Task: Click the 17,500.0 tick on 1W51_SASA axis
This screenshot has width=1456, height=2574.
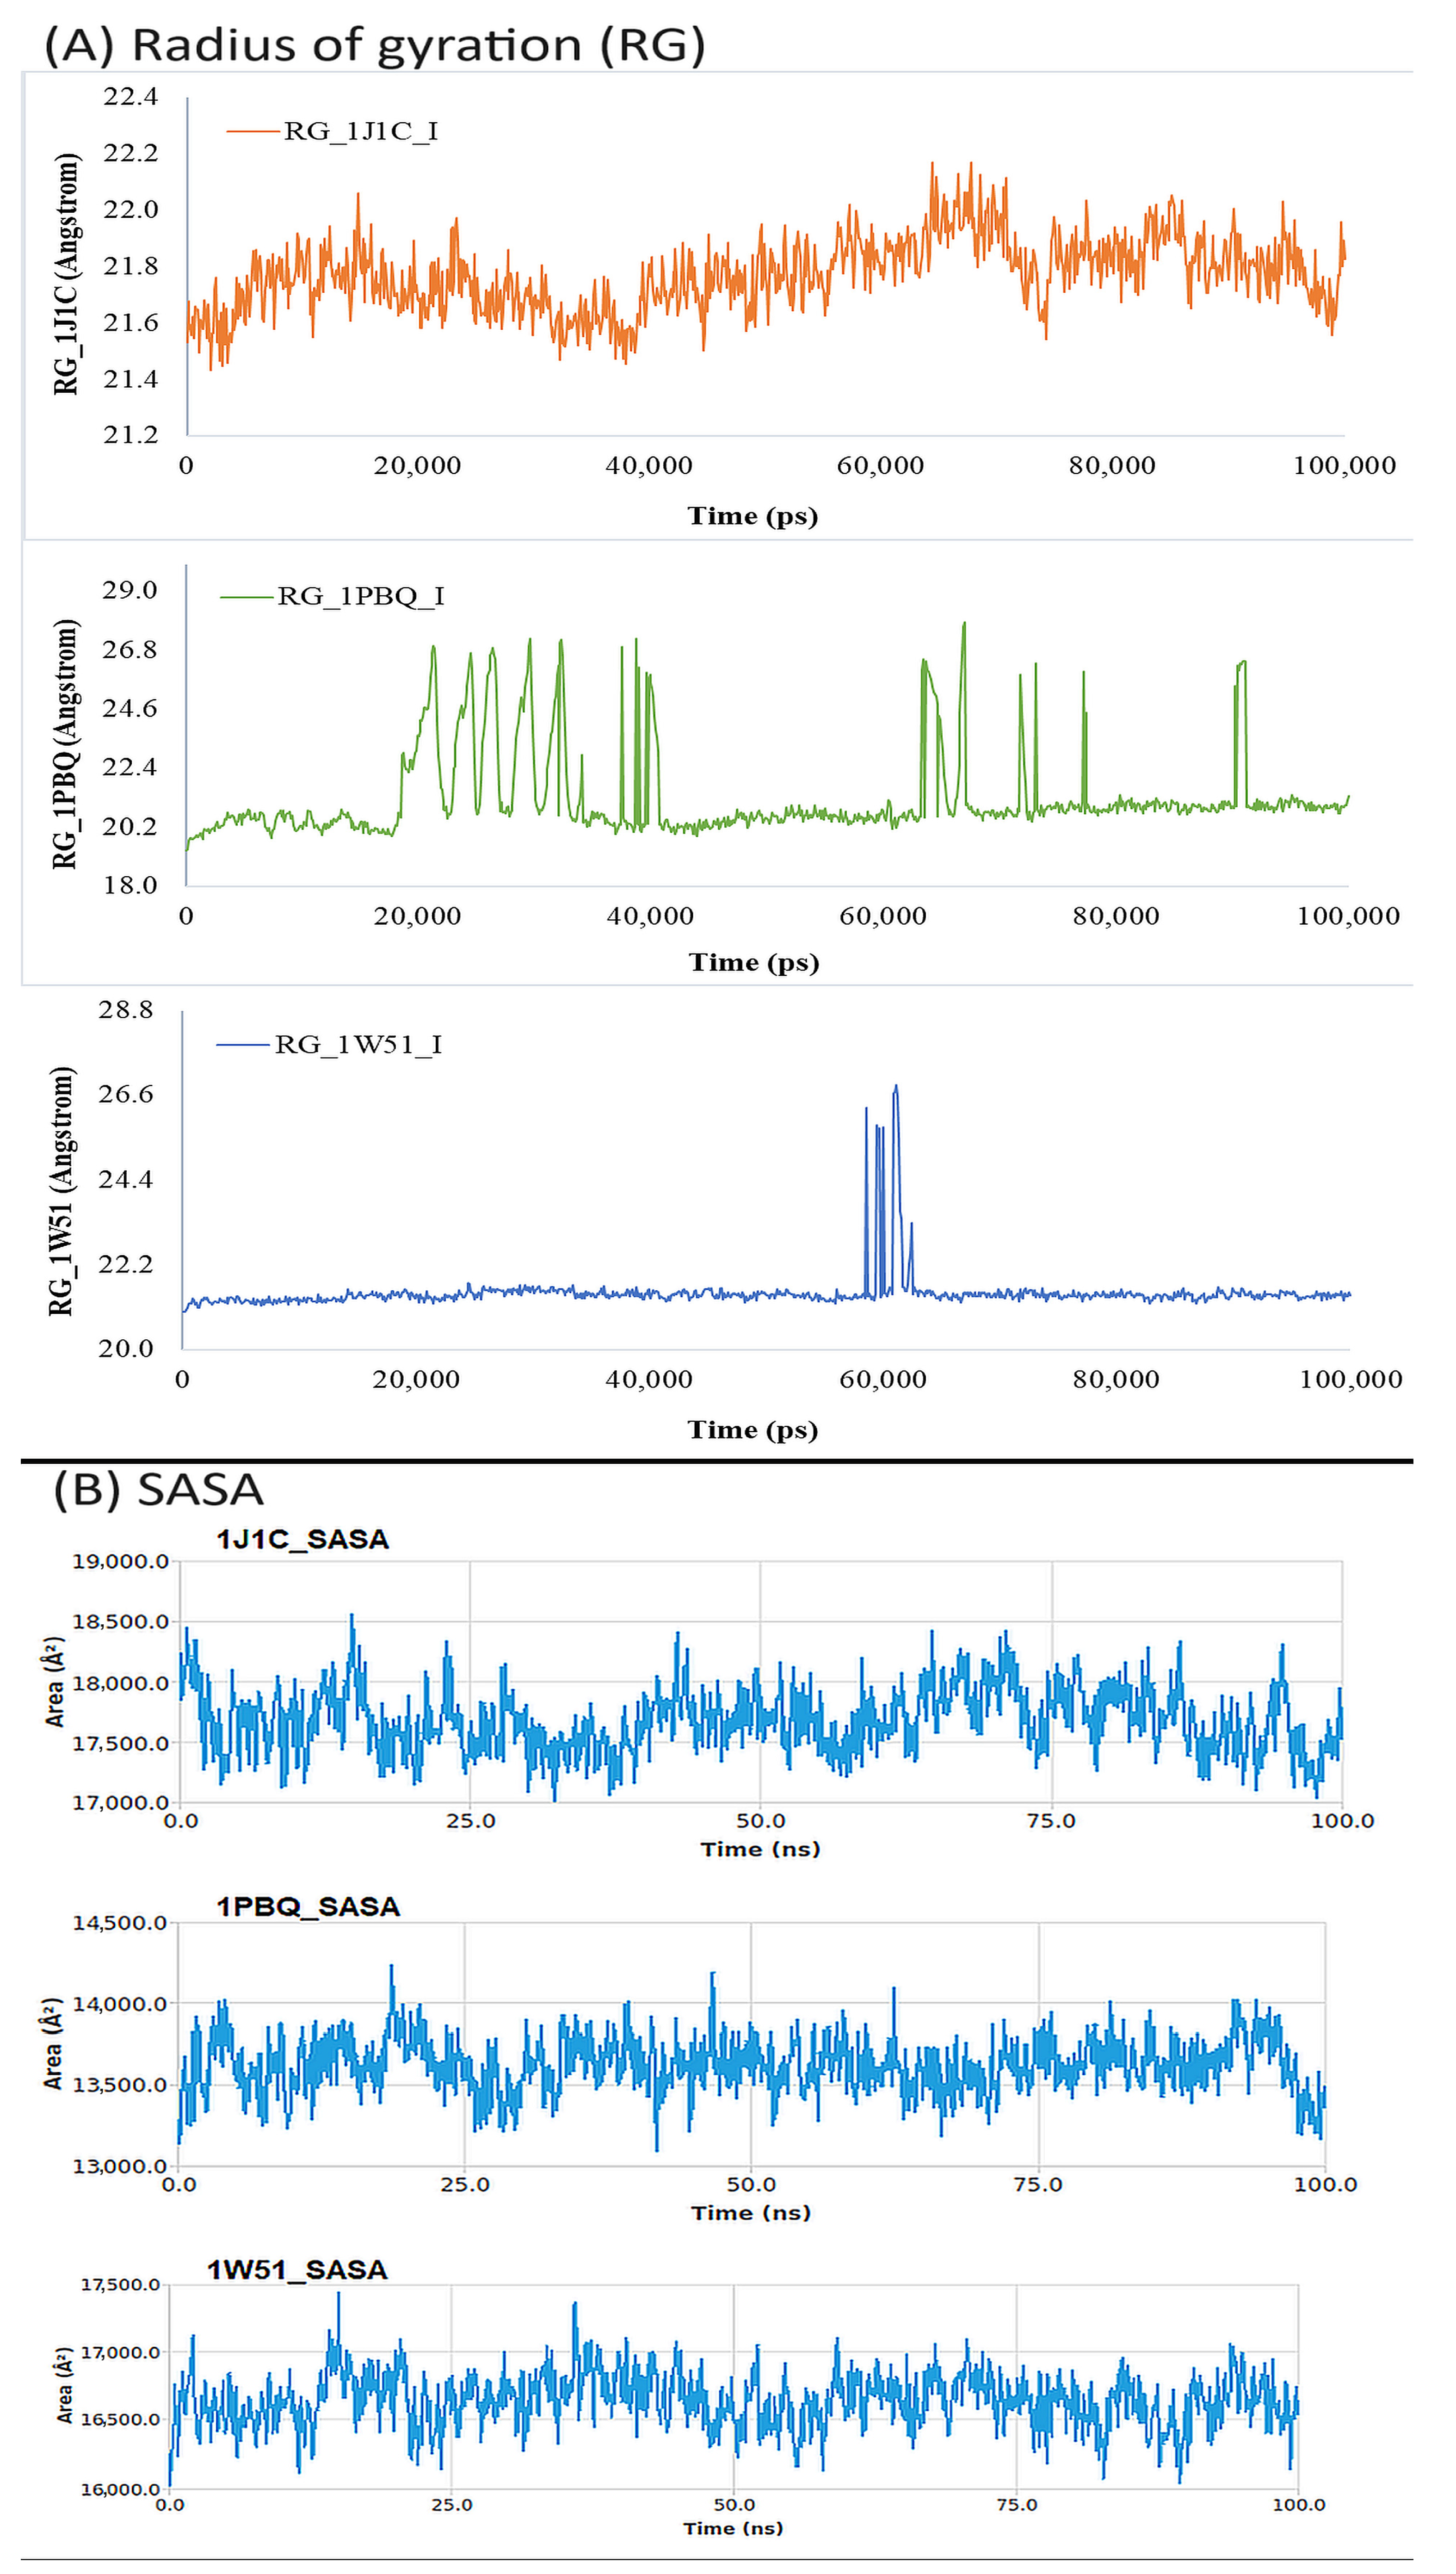Action: pos(120,2285)
